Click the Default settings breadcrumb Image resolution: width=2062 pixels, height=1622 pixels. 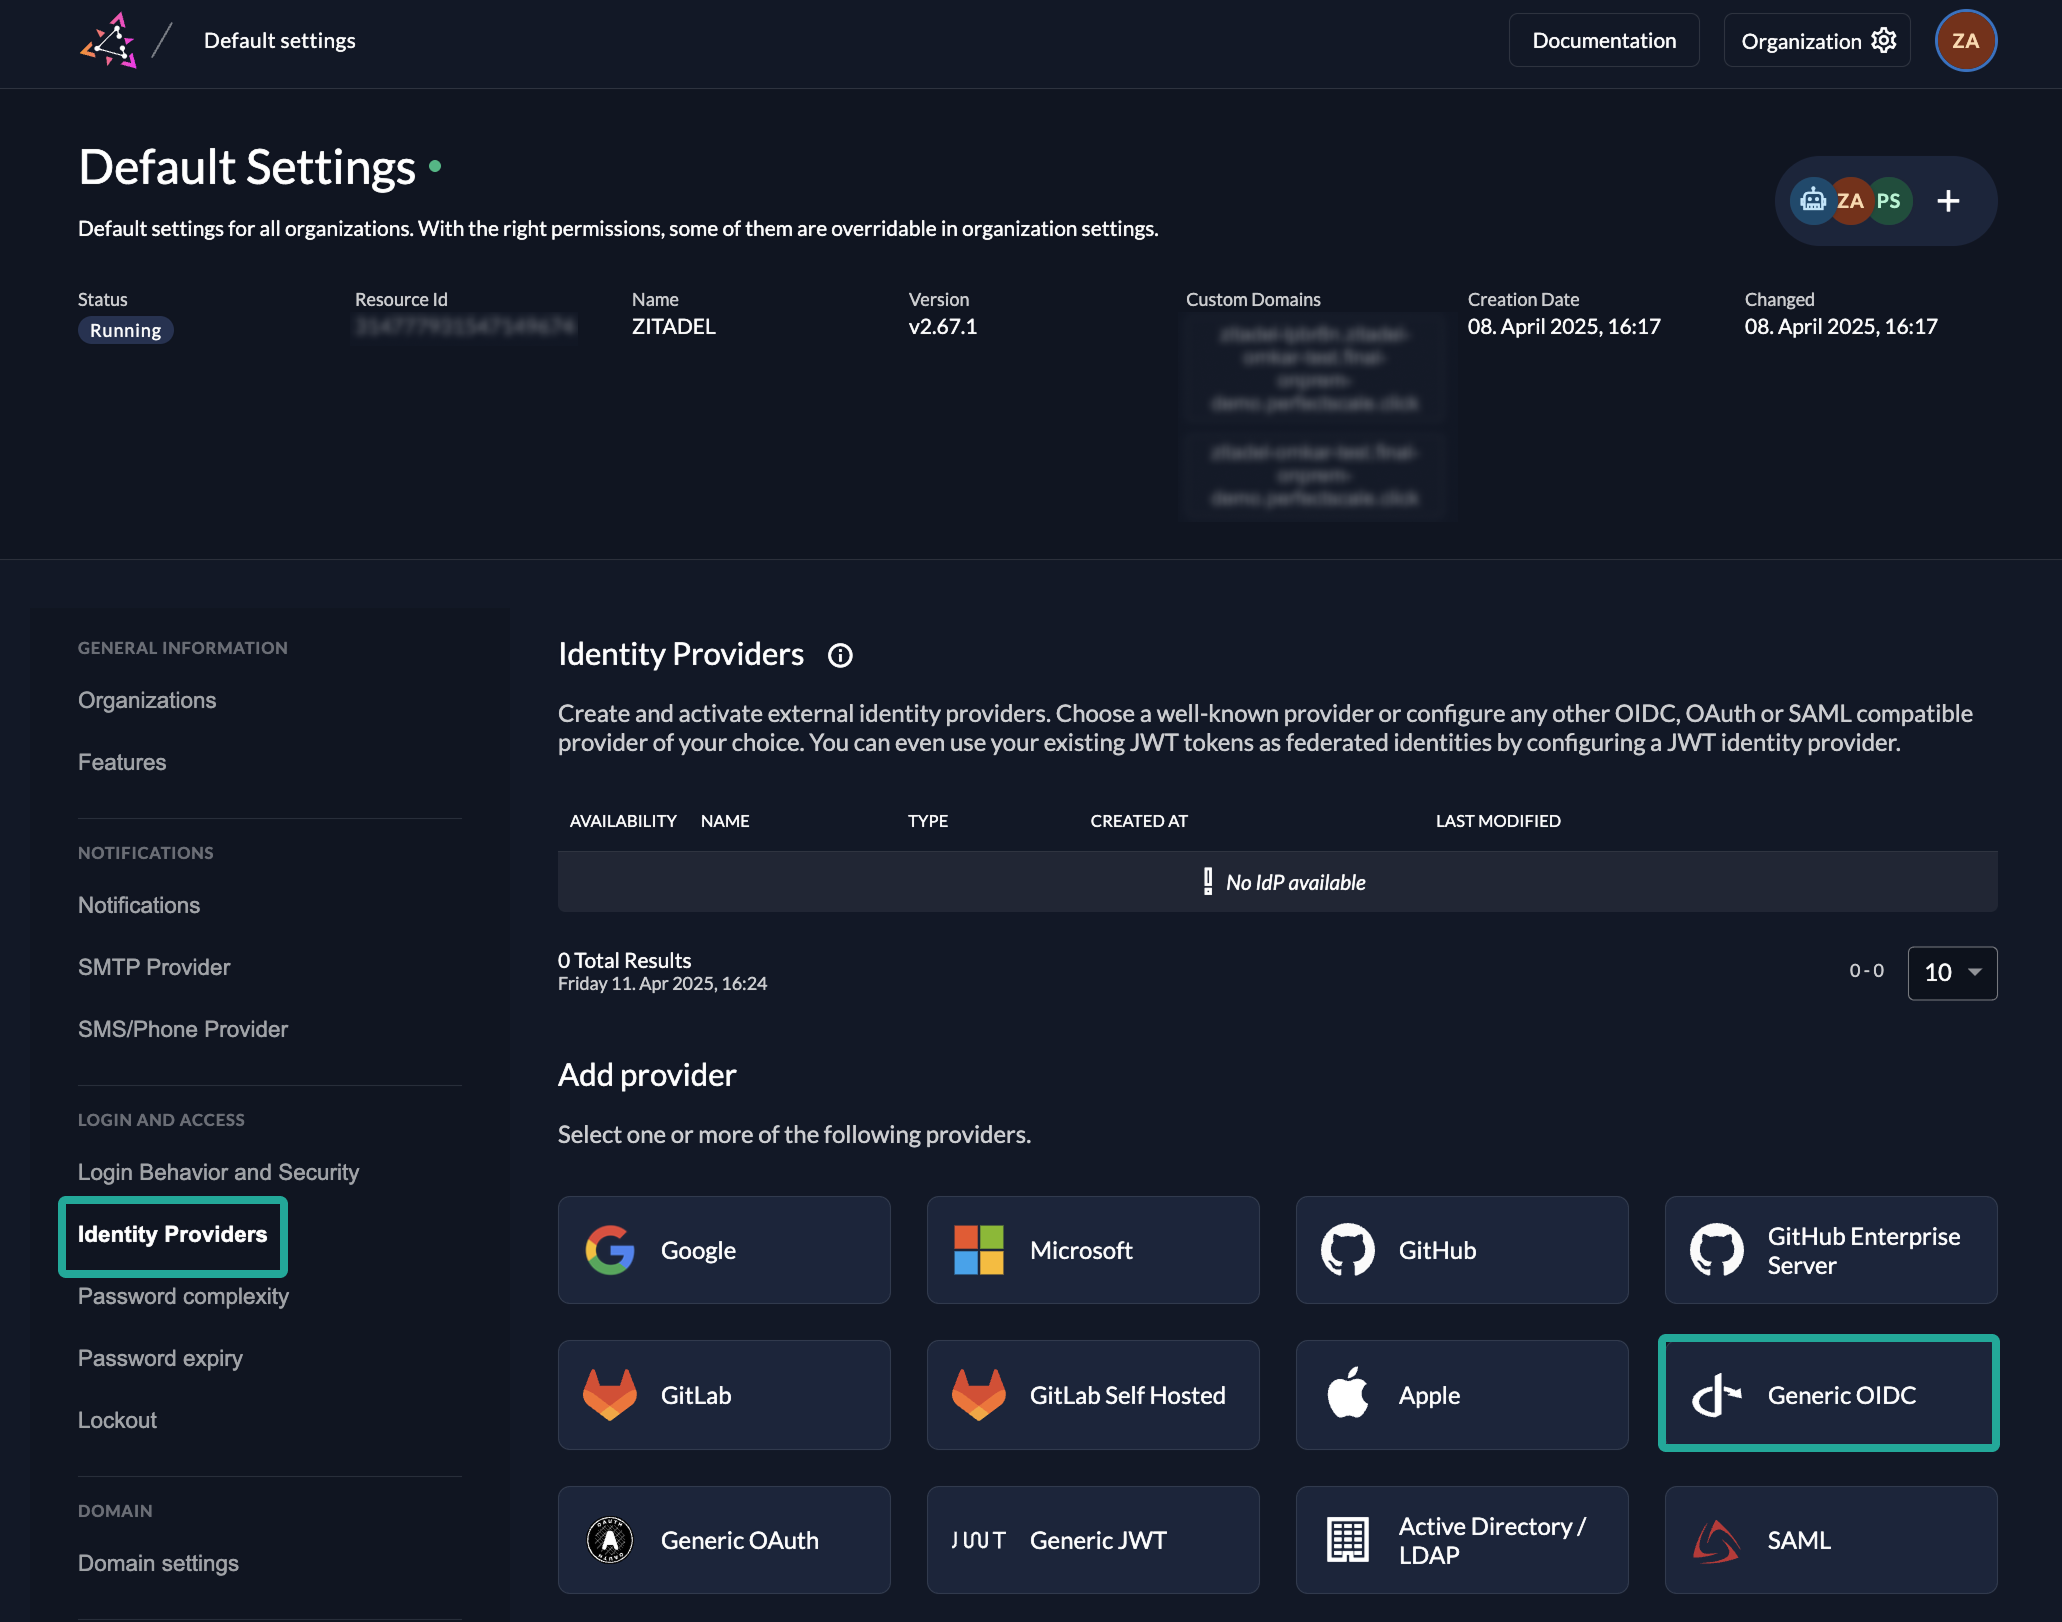(x=280, y=40)
